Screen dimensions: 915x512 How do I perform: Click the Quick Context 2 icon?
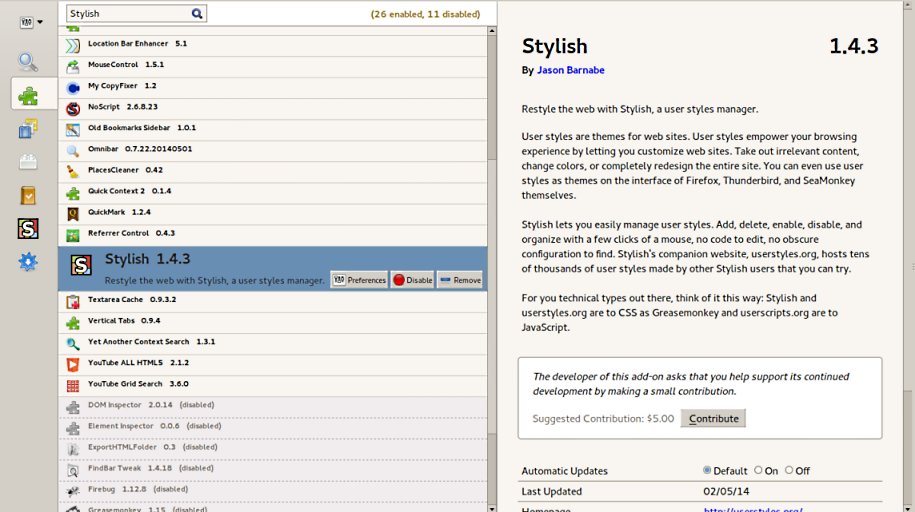(72, 193)
